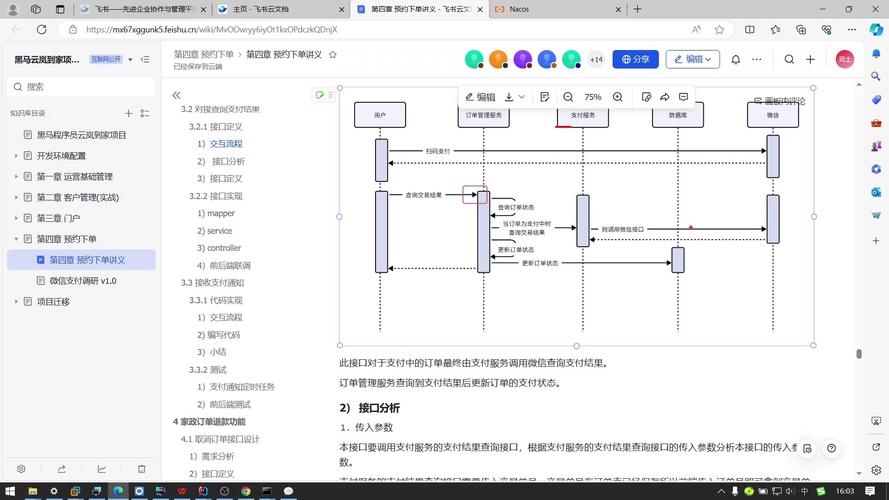Click the taskbar clock showing 16:03

pos(845,491)
